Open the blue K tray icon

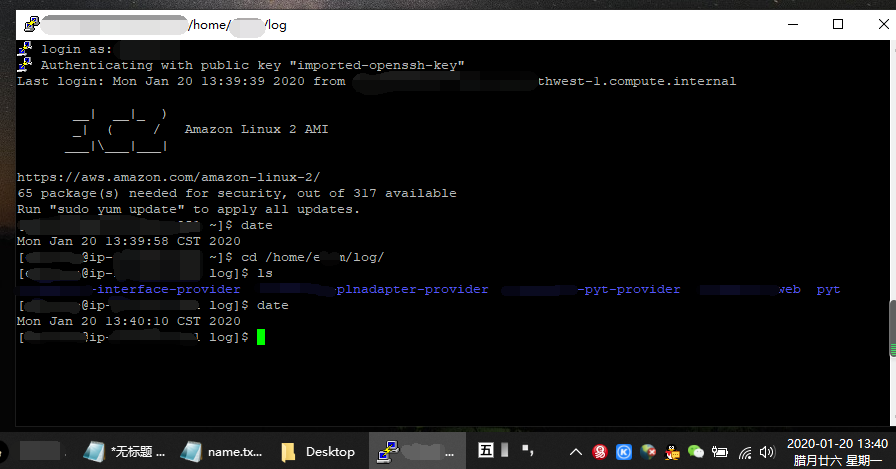tap(624, 452)
